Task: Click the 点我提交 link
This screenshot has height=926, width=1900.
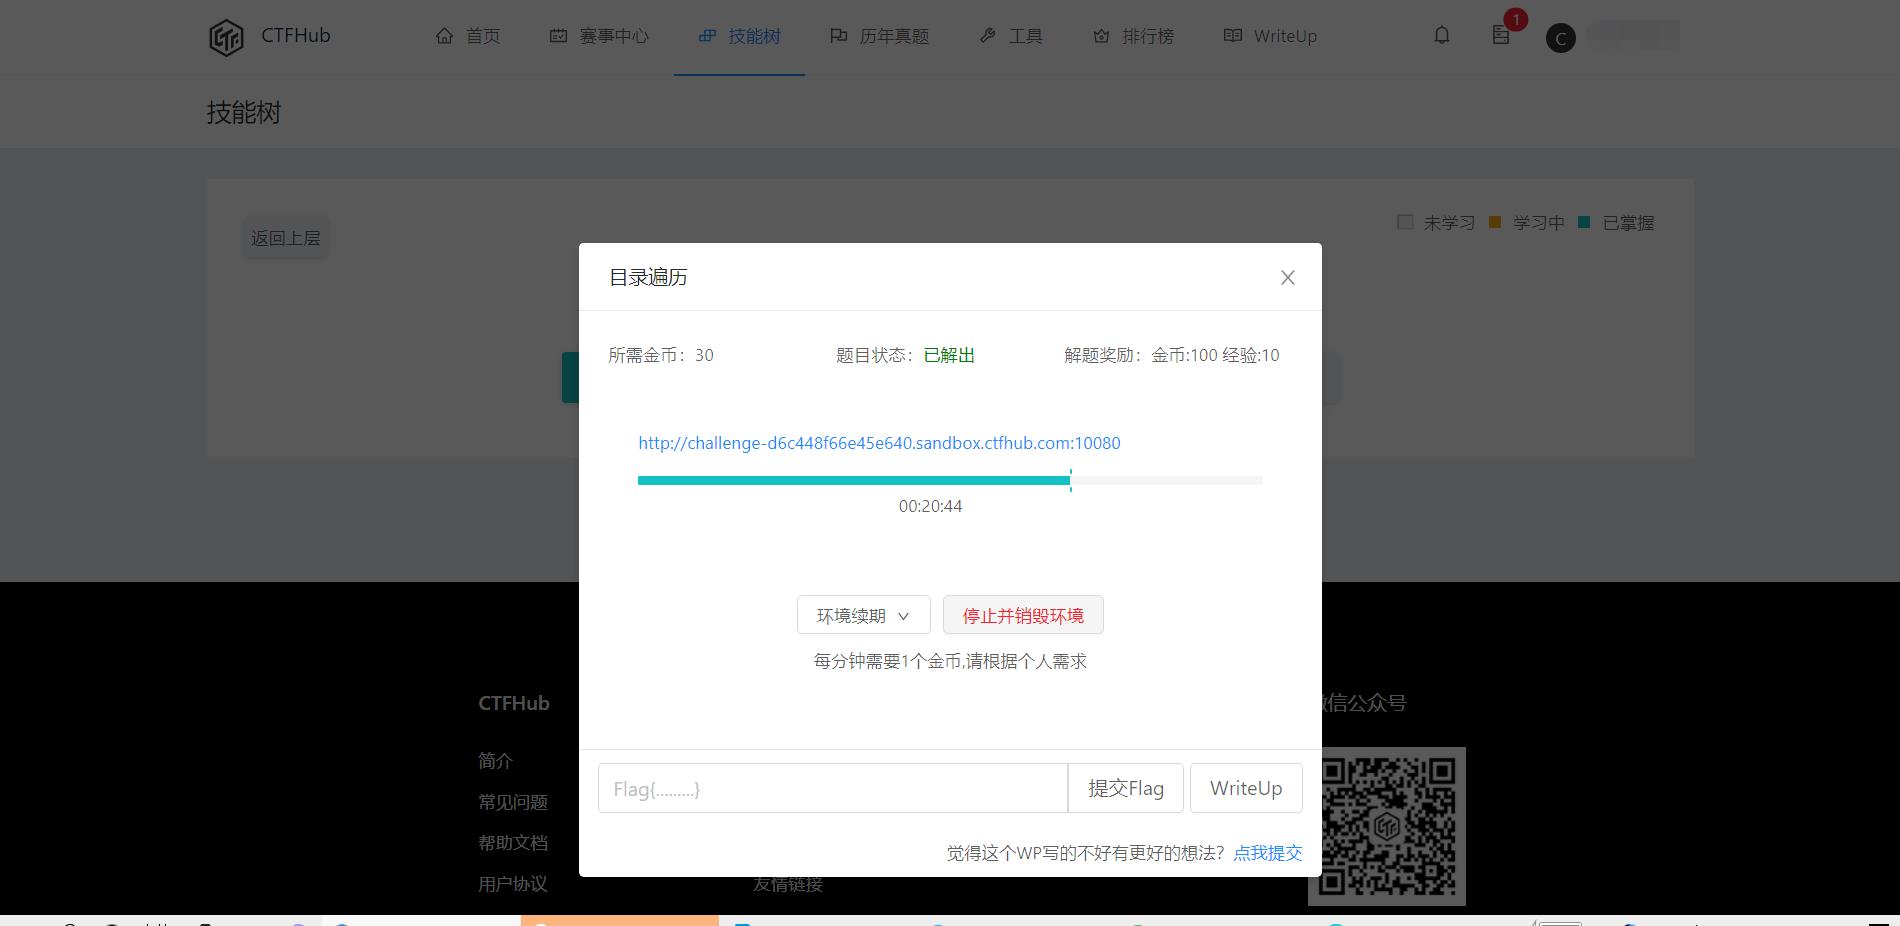Action: coord(1268,853)
